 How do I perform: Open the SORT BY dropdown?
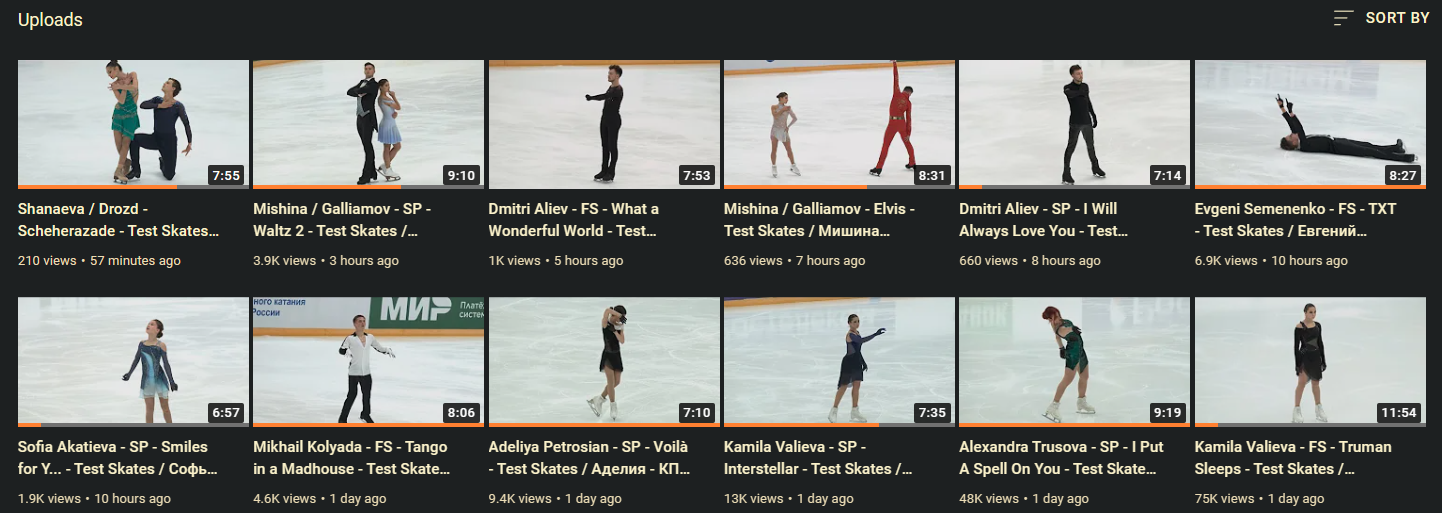[x=1381, y=18]
